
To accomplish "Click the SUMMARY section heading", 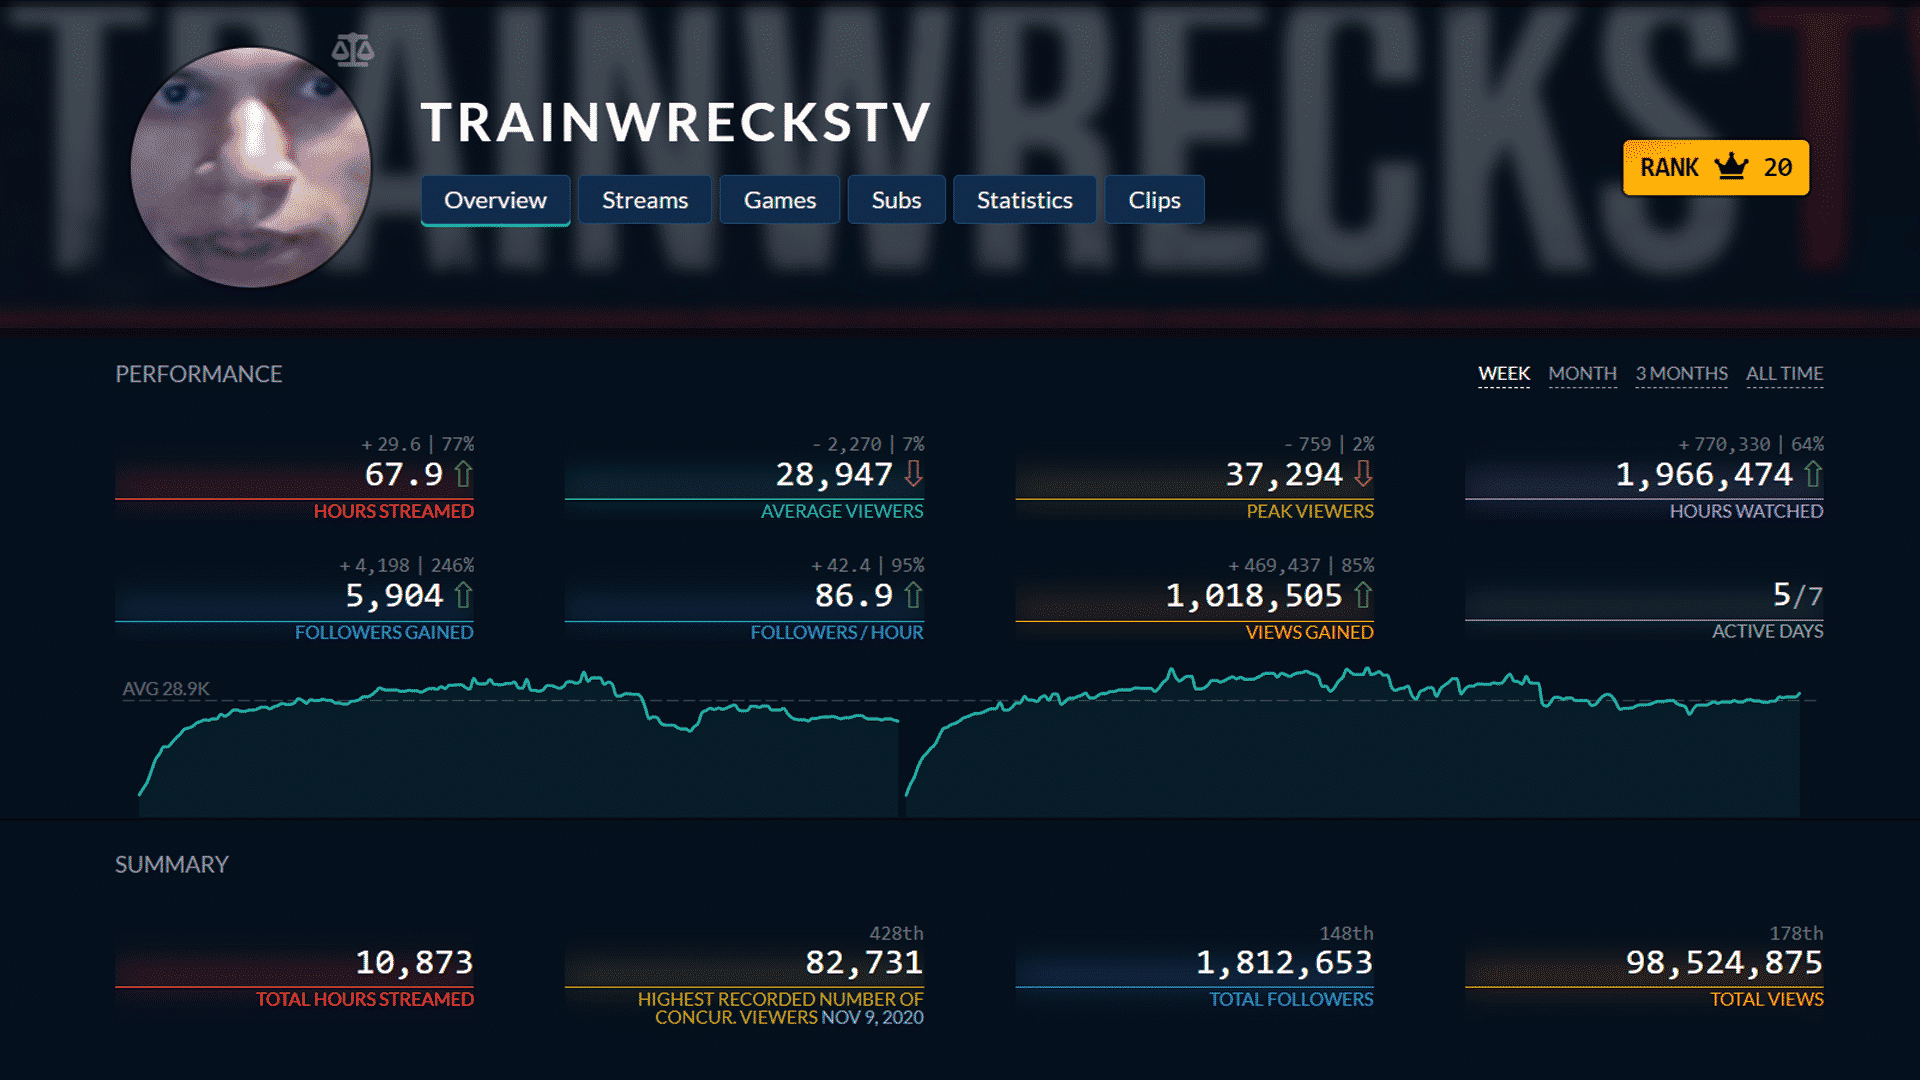I will tap(172, 864).
